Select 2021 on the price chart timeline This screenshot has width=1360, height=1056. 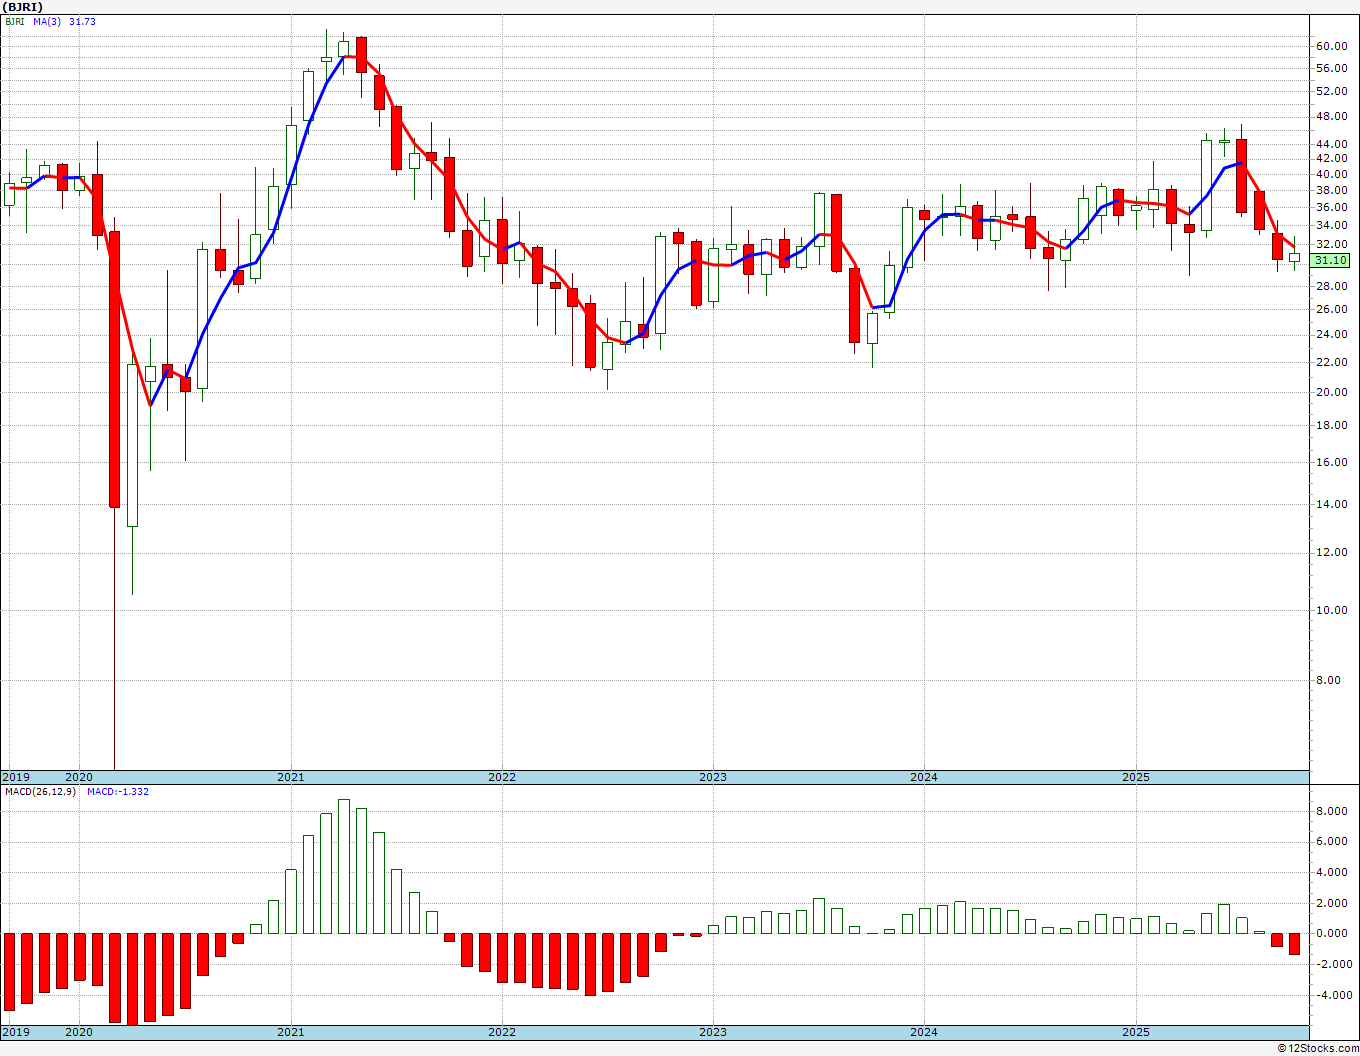coord(290,777)
